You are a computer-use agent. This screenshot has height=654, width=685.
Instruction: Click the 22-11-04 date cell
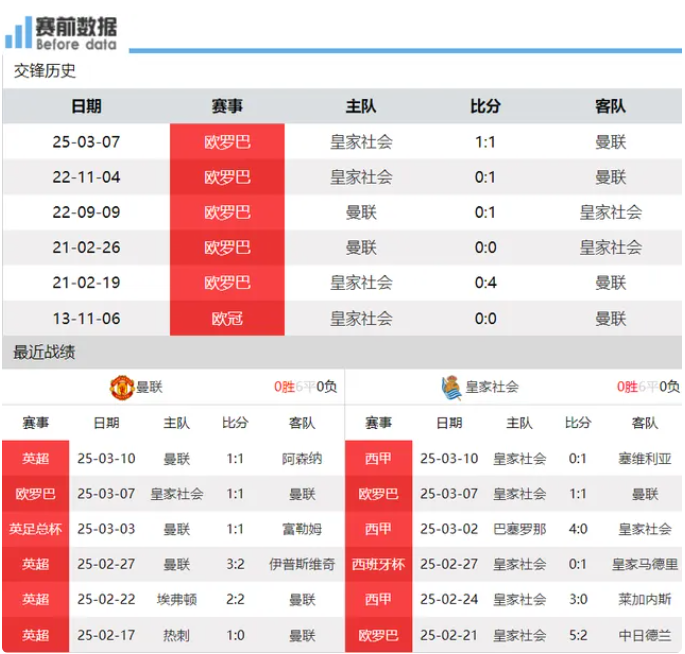point(86,177)
